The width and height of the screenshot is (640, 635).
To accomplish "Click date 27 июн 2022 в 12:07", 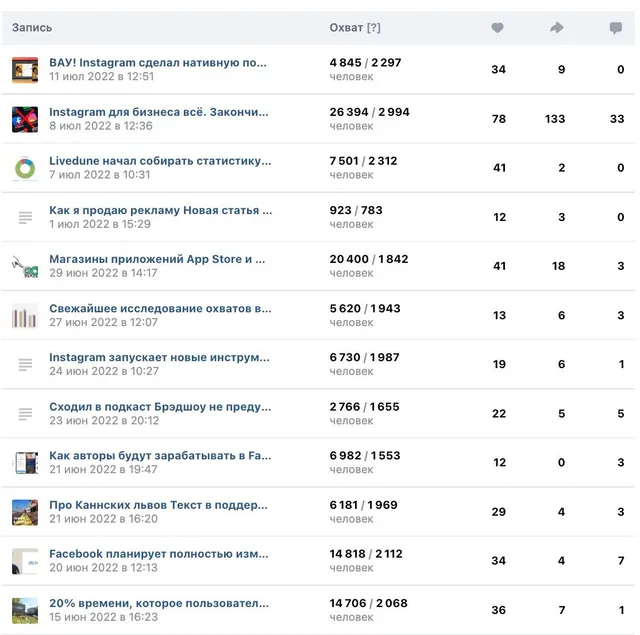I will click(x=103, y=322).
